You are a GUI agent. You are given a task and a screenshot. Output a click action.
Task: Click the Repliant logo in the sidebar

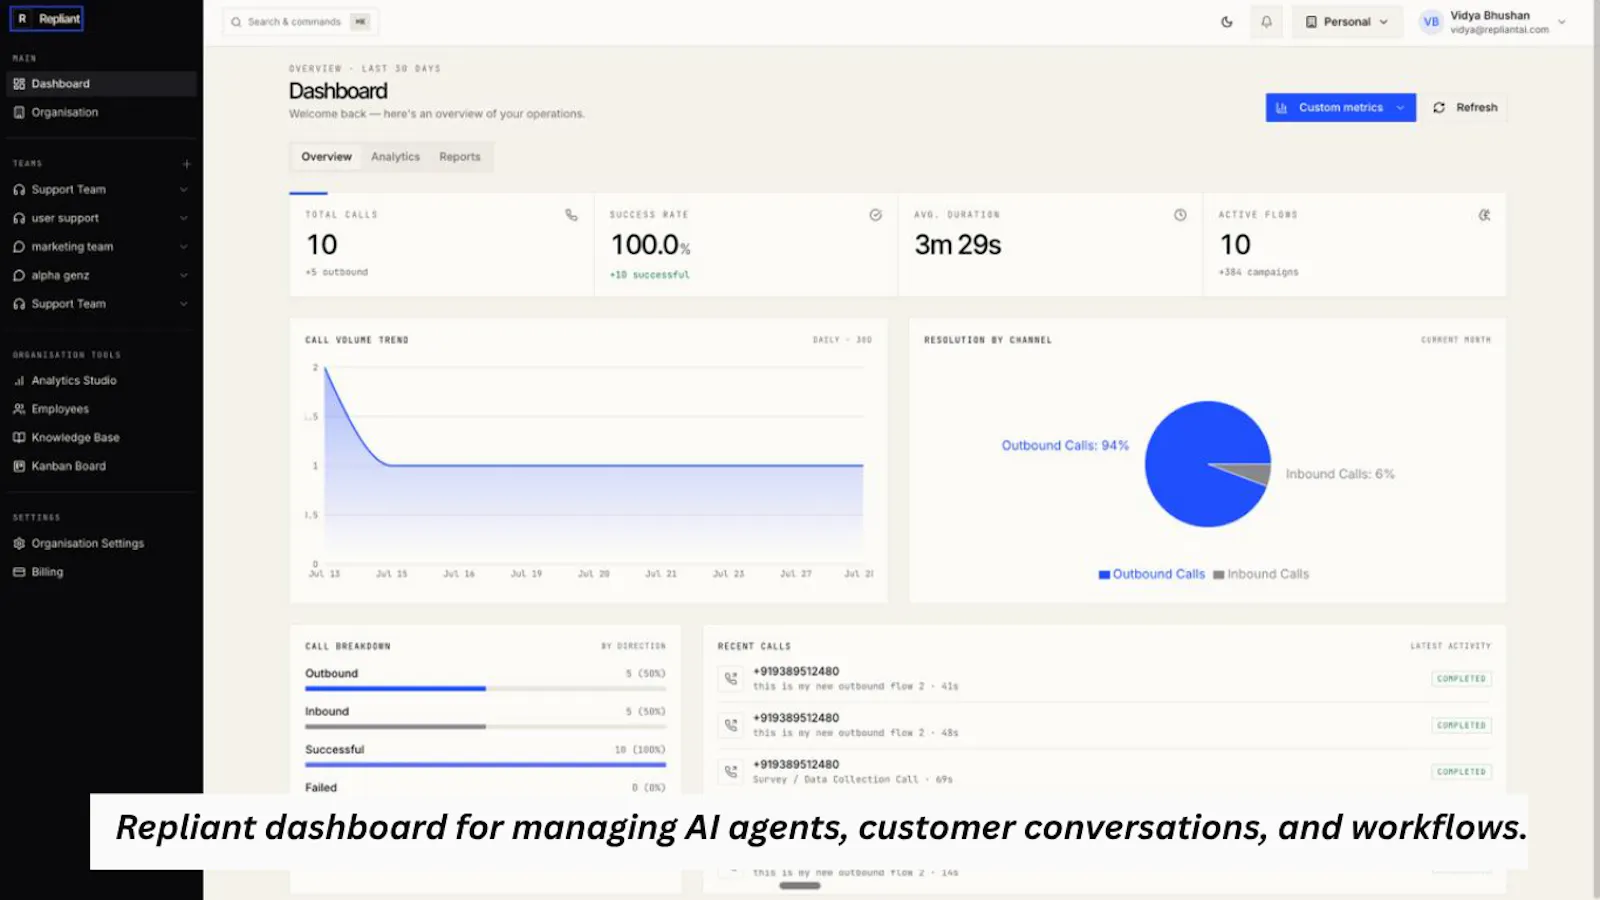(x=46, y=19)
